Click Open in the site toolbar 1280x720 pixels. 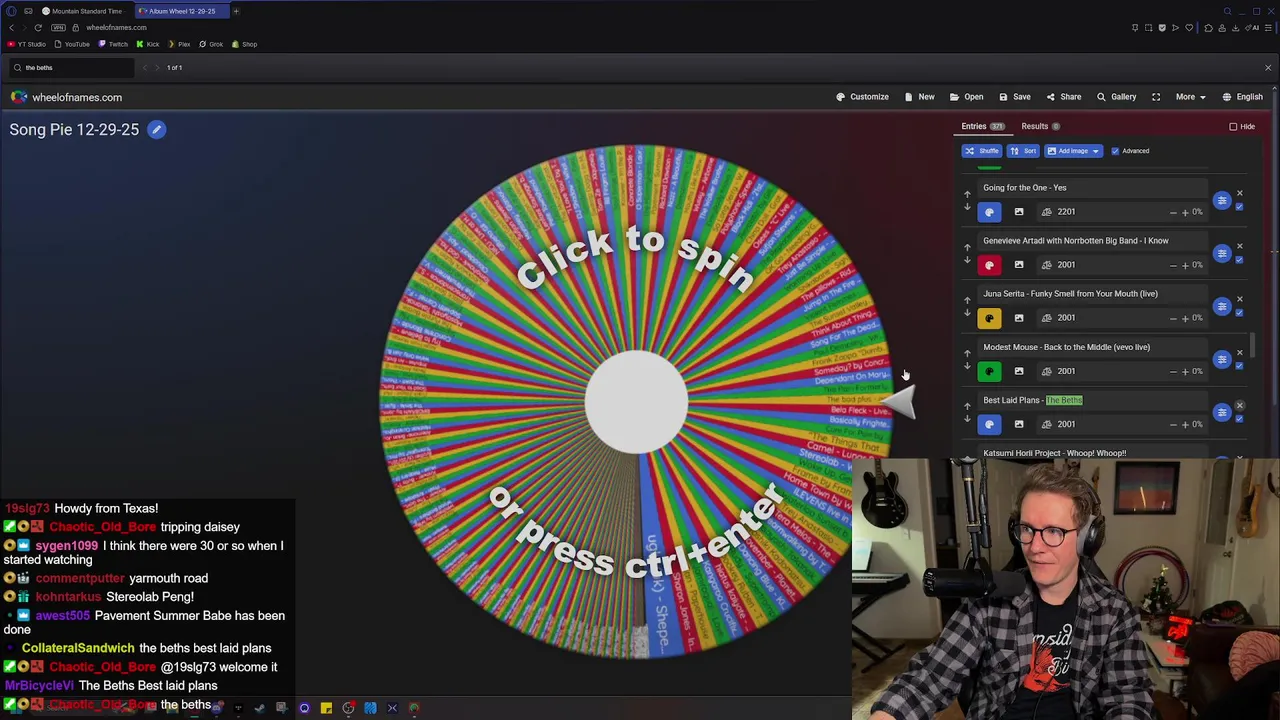966,97
